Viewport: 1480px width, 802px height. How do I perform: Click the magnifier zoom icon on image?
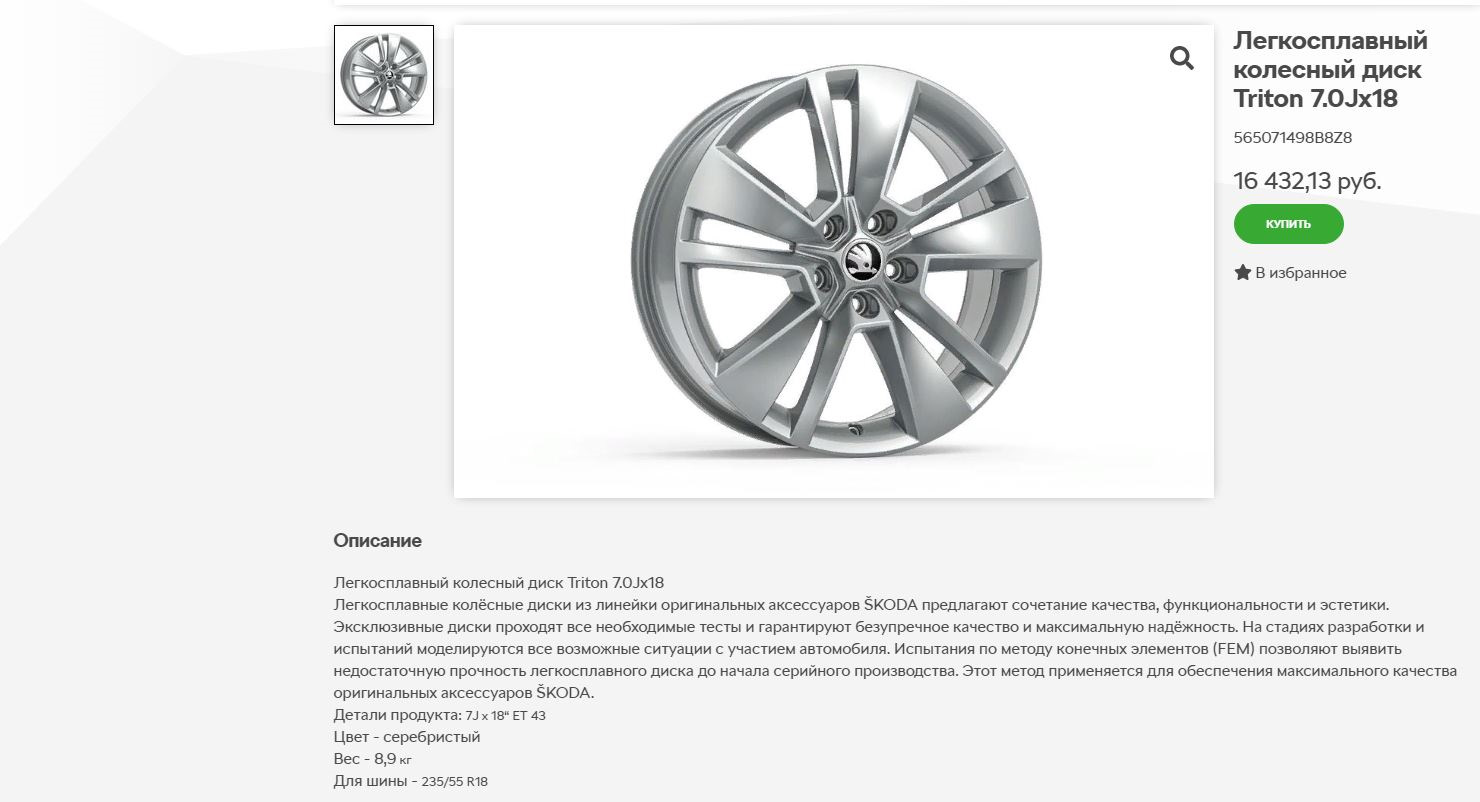coord(1181,58)
